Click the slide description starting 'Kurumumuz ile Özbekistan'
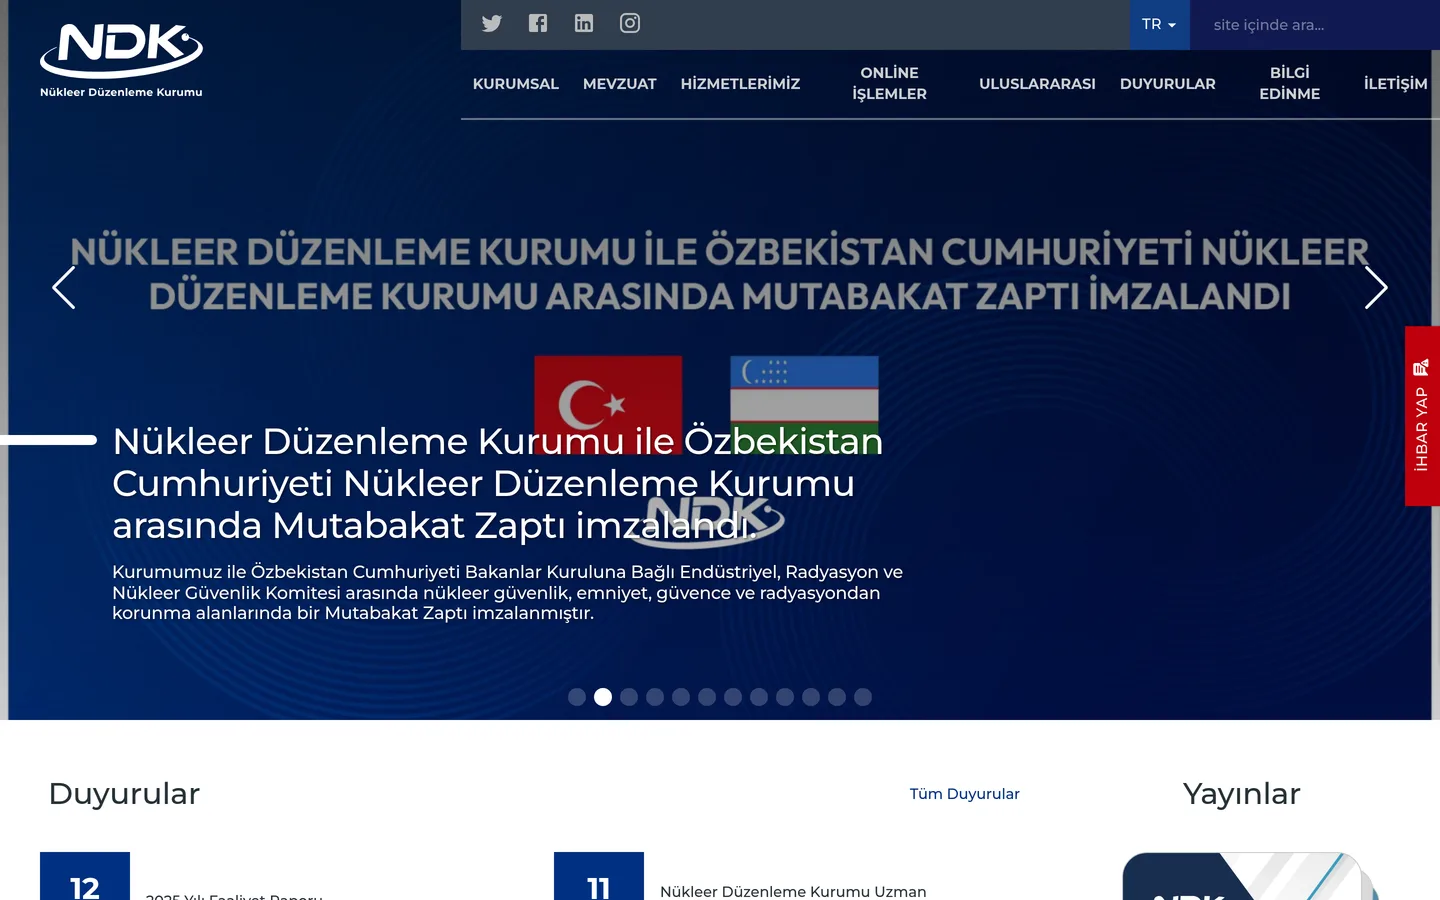The width and height of the screenshot is (1440, 900). point(507,592)
